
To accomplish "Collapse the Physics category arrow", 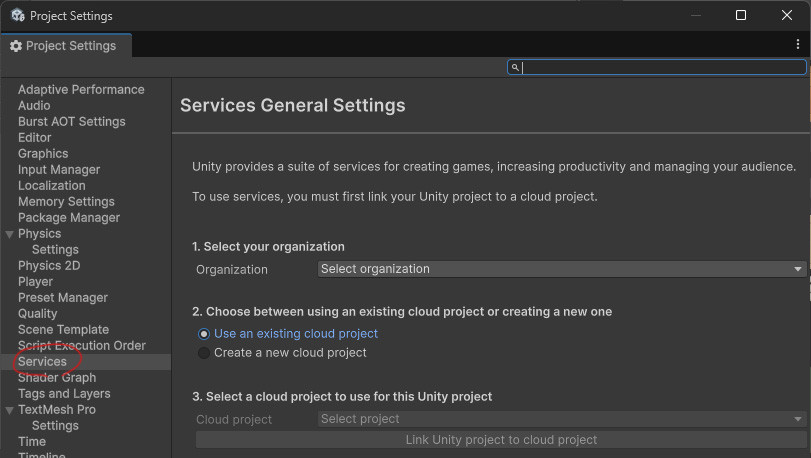I will 9,234.
